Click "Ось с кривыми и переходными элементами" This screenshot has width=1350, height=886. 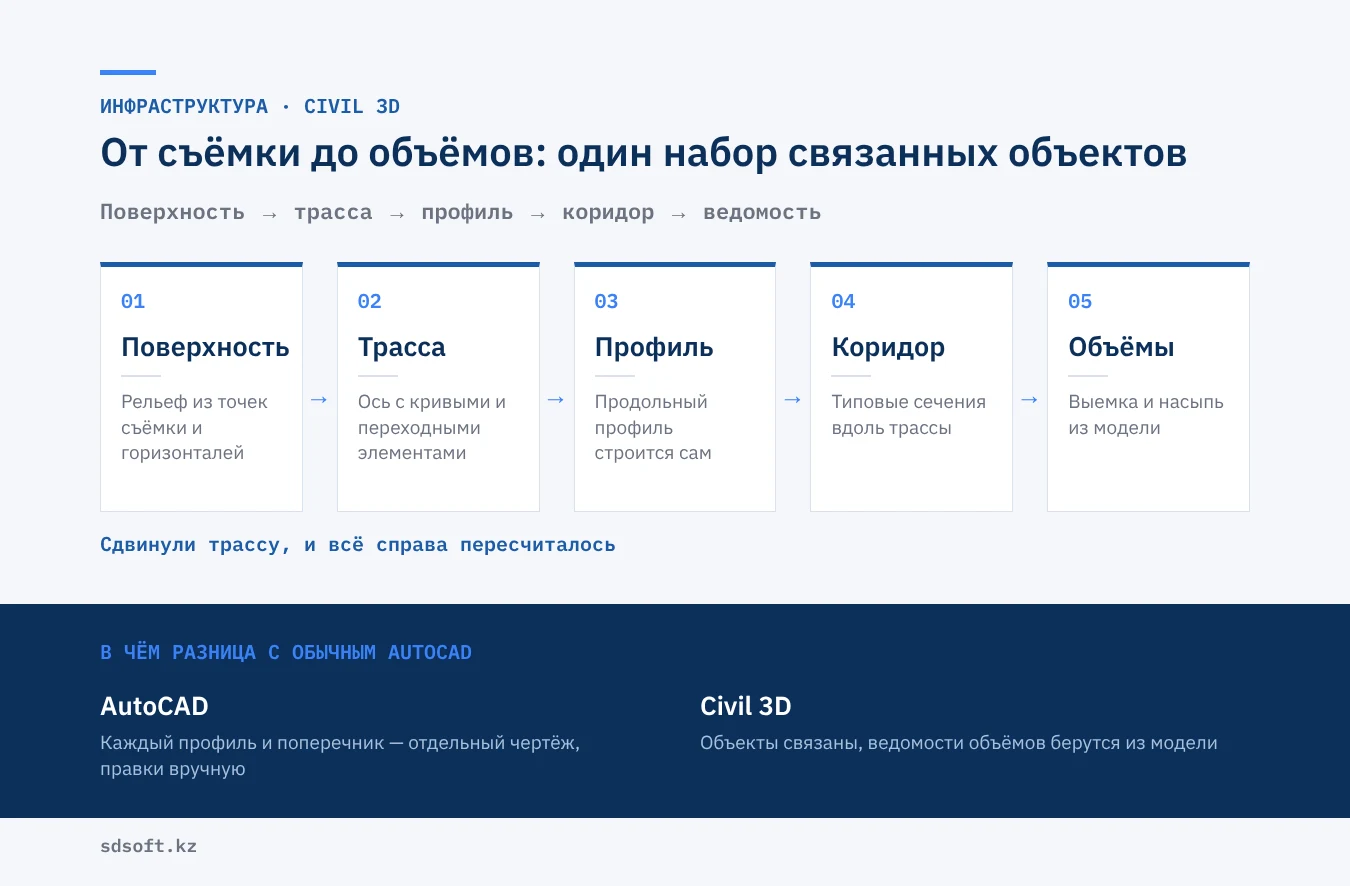click(x=432, y=427)
